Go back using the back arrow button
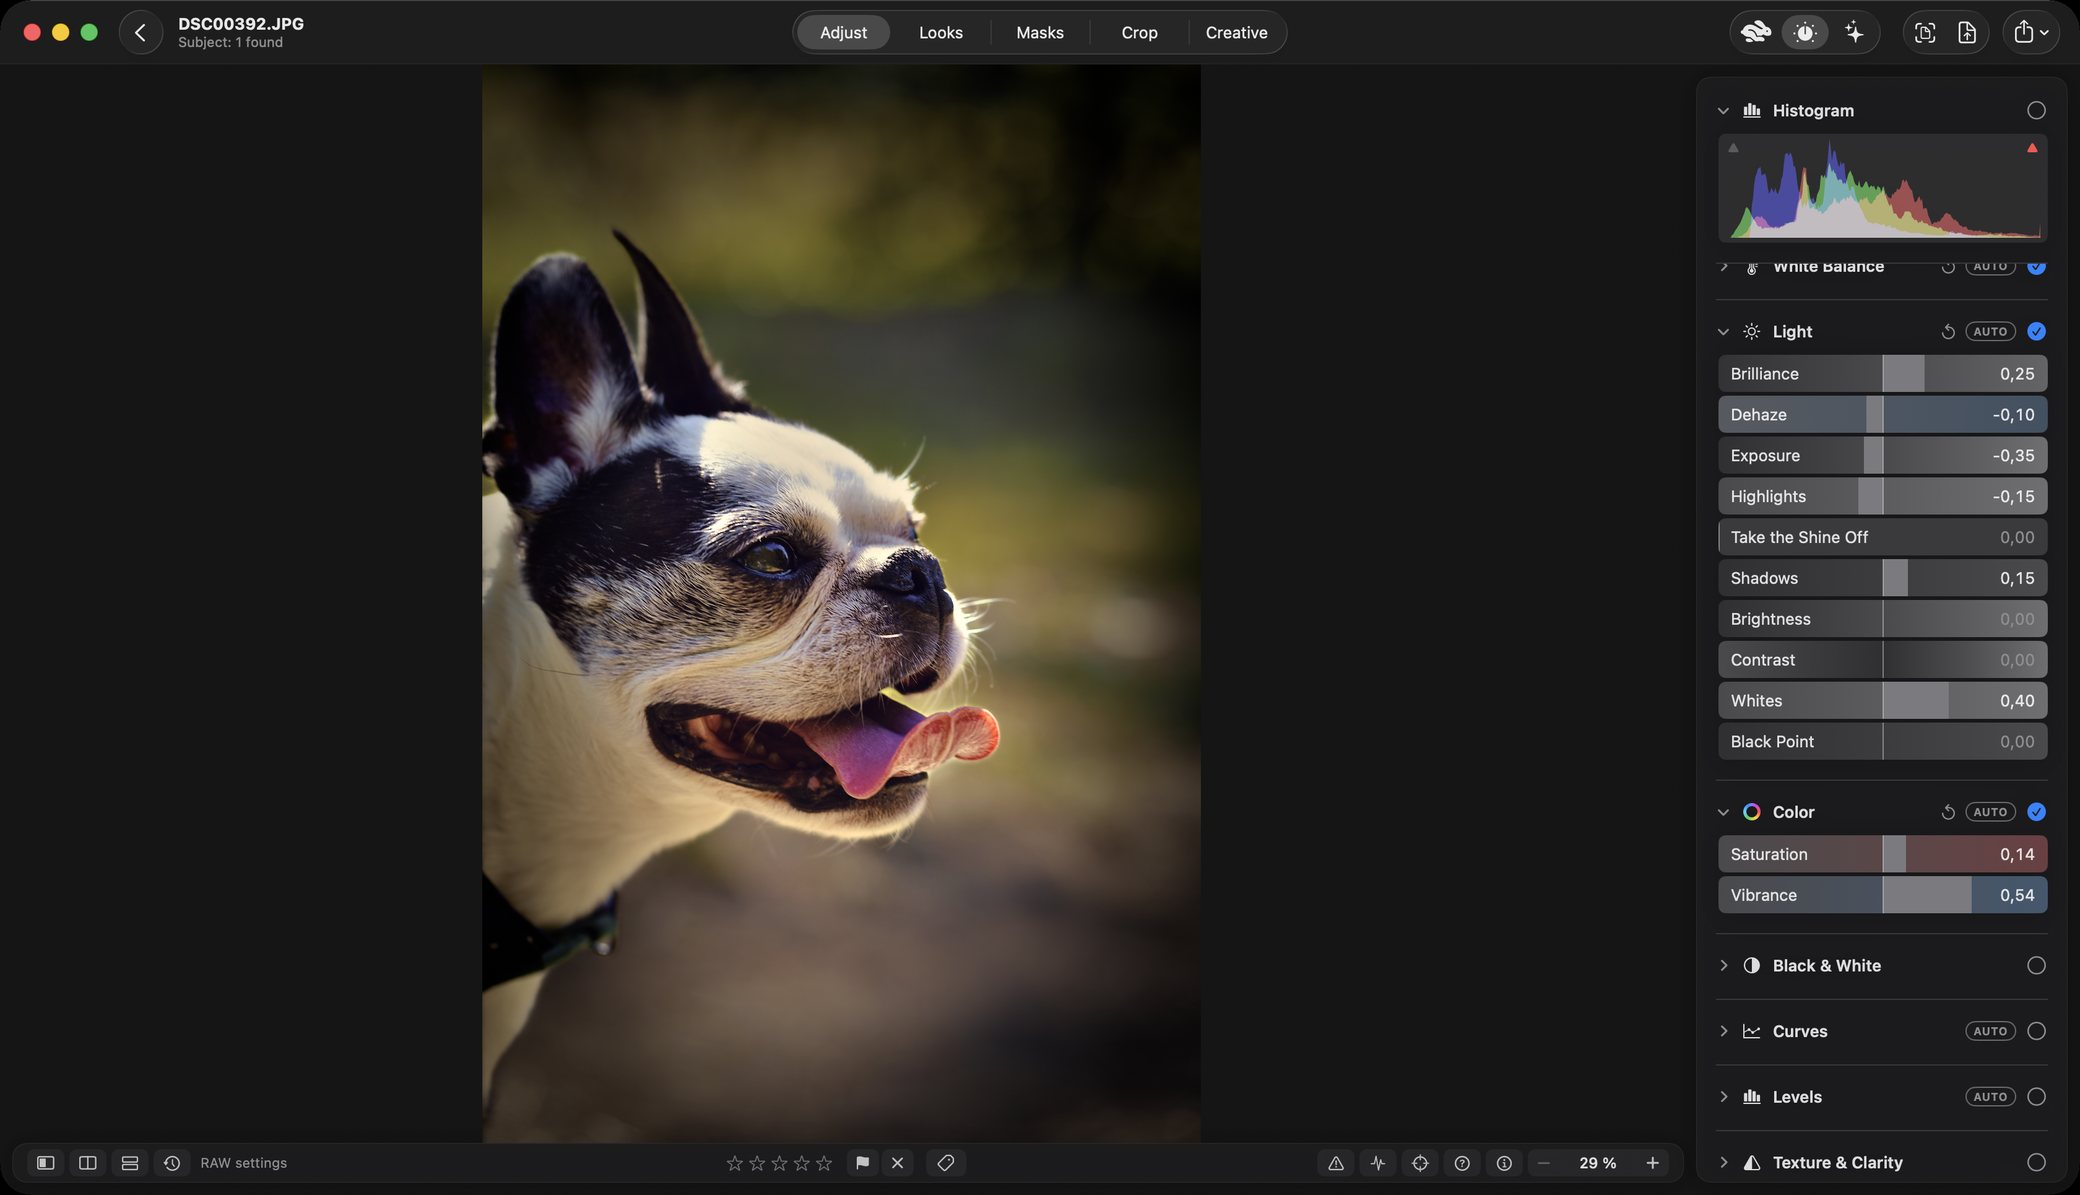This screenshot has width=2080, height=1195. [x=141, y=32]
